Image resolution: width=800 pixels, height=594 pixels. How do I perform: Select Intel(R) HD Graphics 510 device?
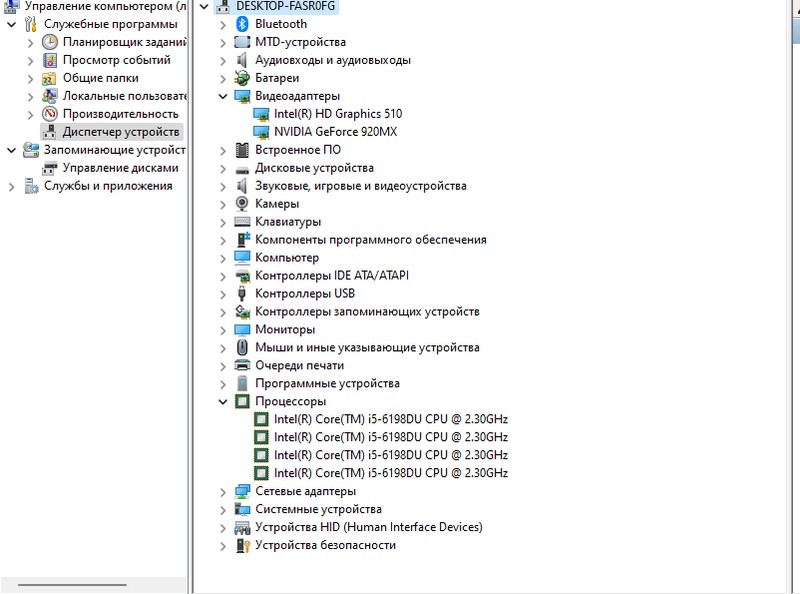[x=337, y=114]
